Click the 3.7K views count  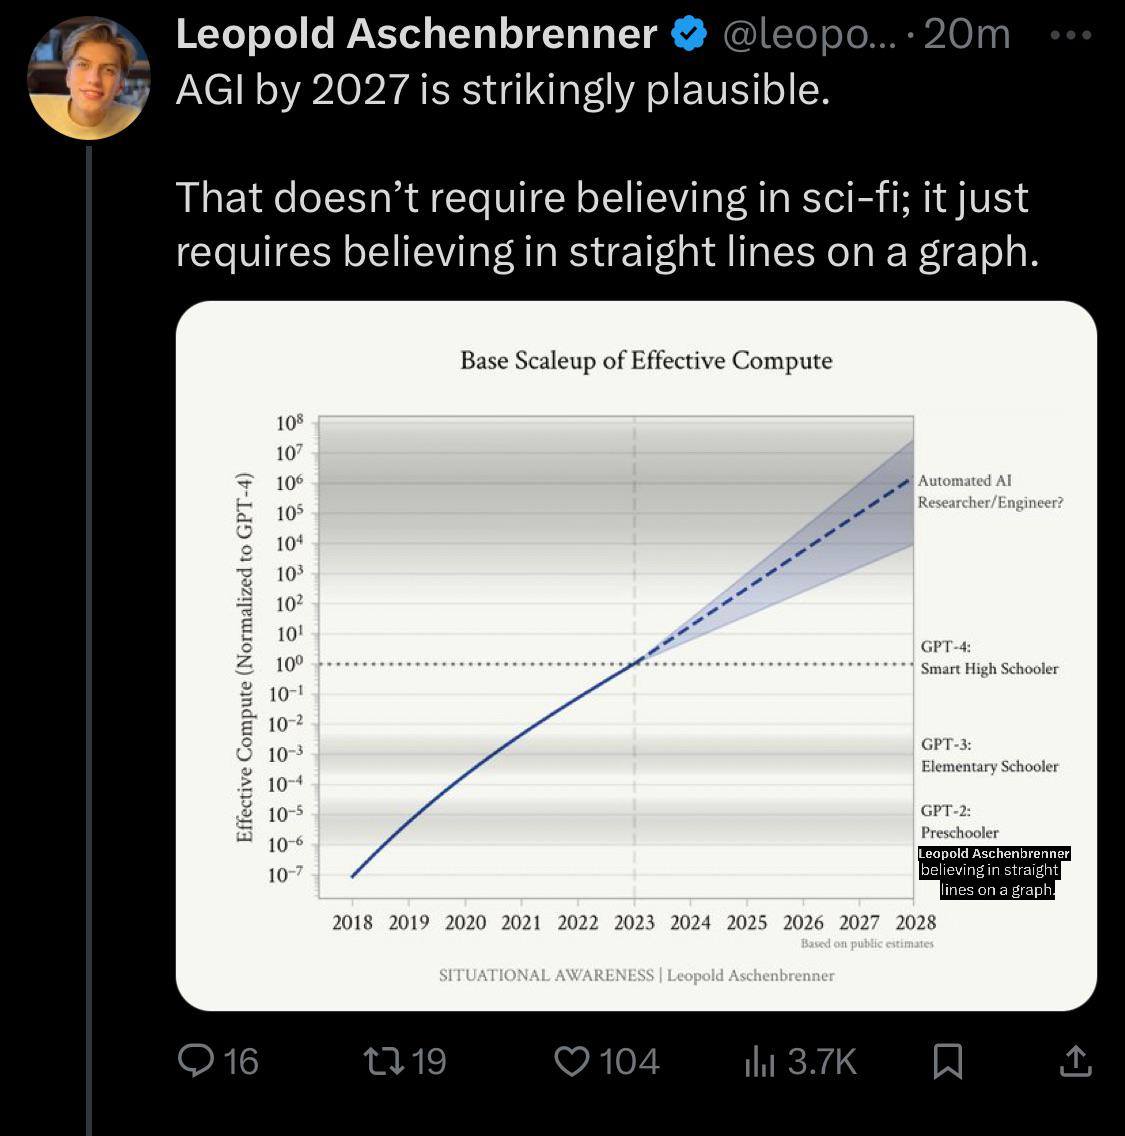tap(822, 1061)
